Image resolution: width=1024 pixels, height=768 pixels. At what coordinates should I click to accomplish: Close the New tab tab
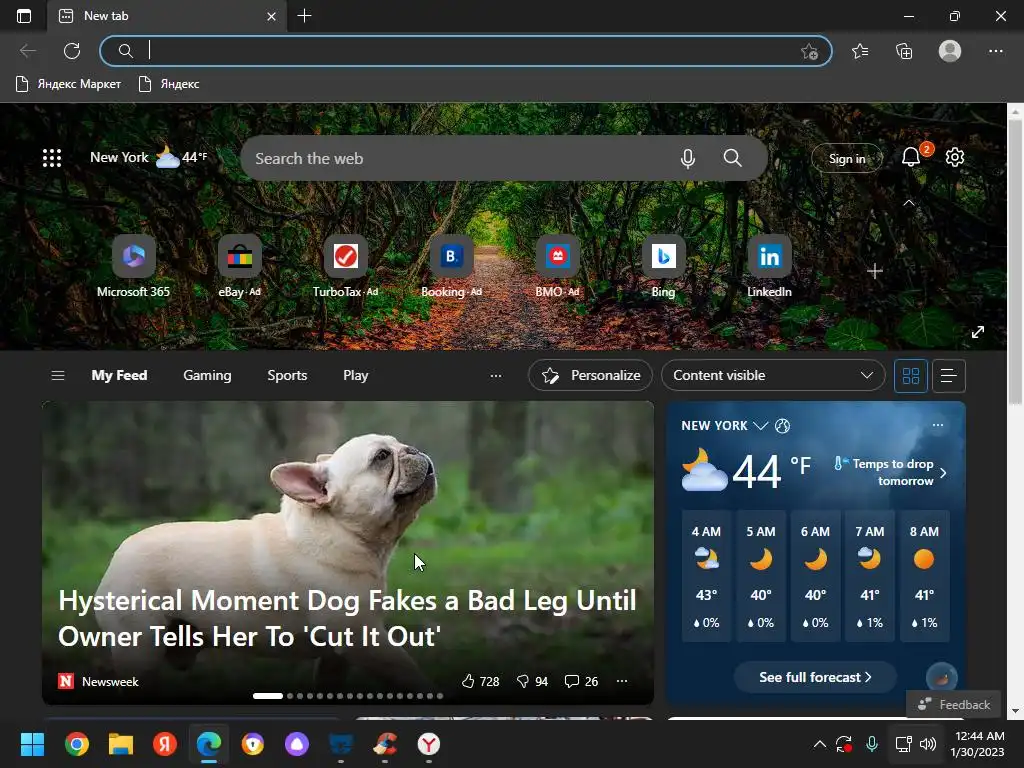(272, 16)
